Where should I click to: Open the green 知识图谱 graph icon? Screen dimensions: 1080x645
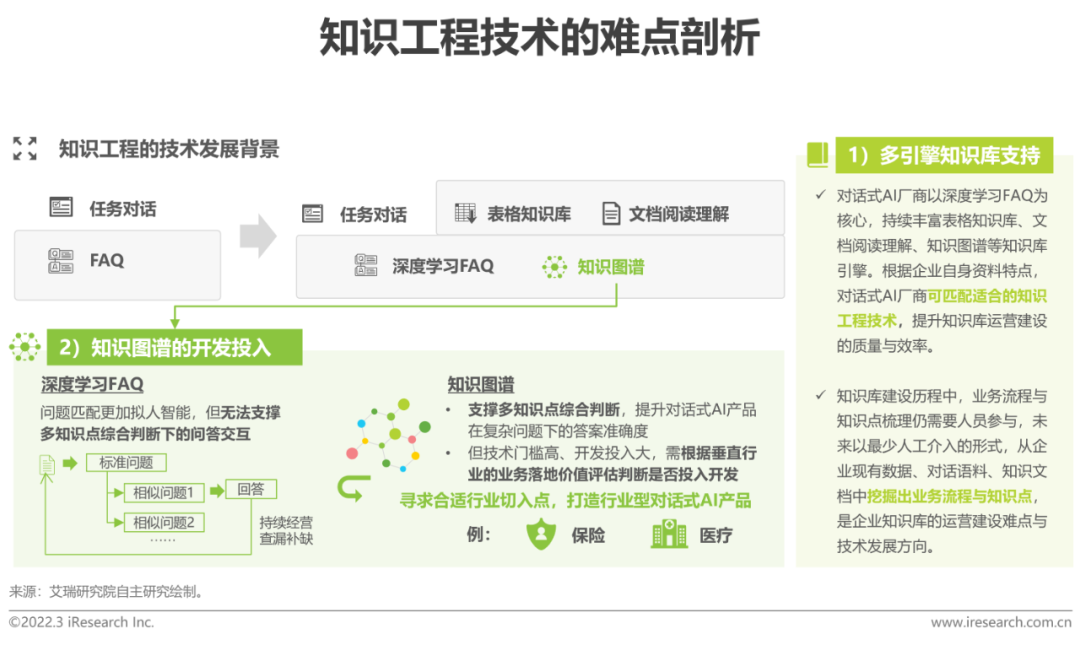click(x=557, y=268)
